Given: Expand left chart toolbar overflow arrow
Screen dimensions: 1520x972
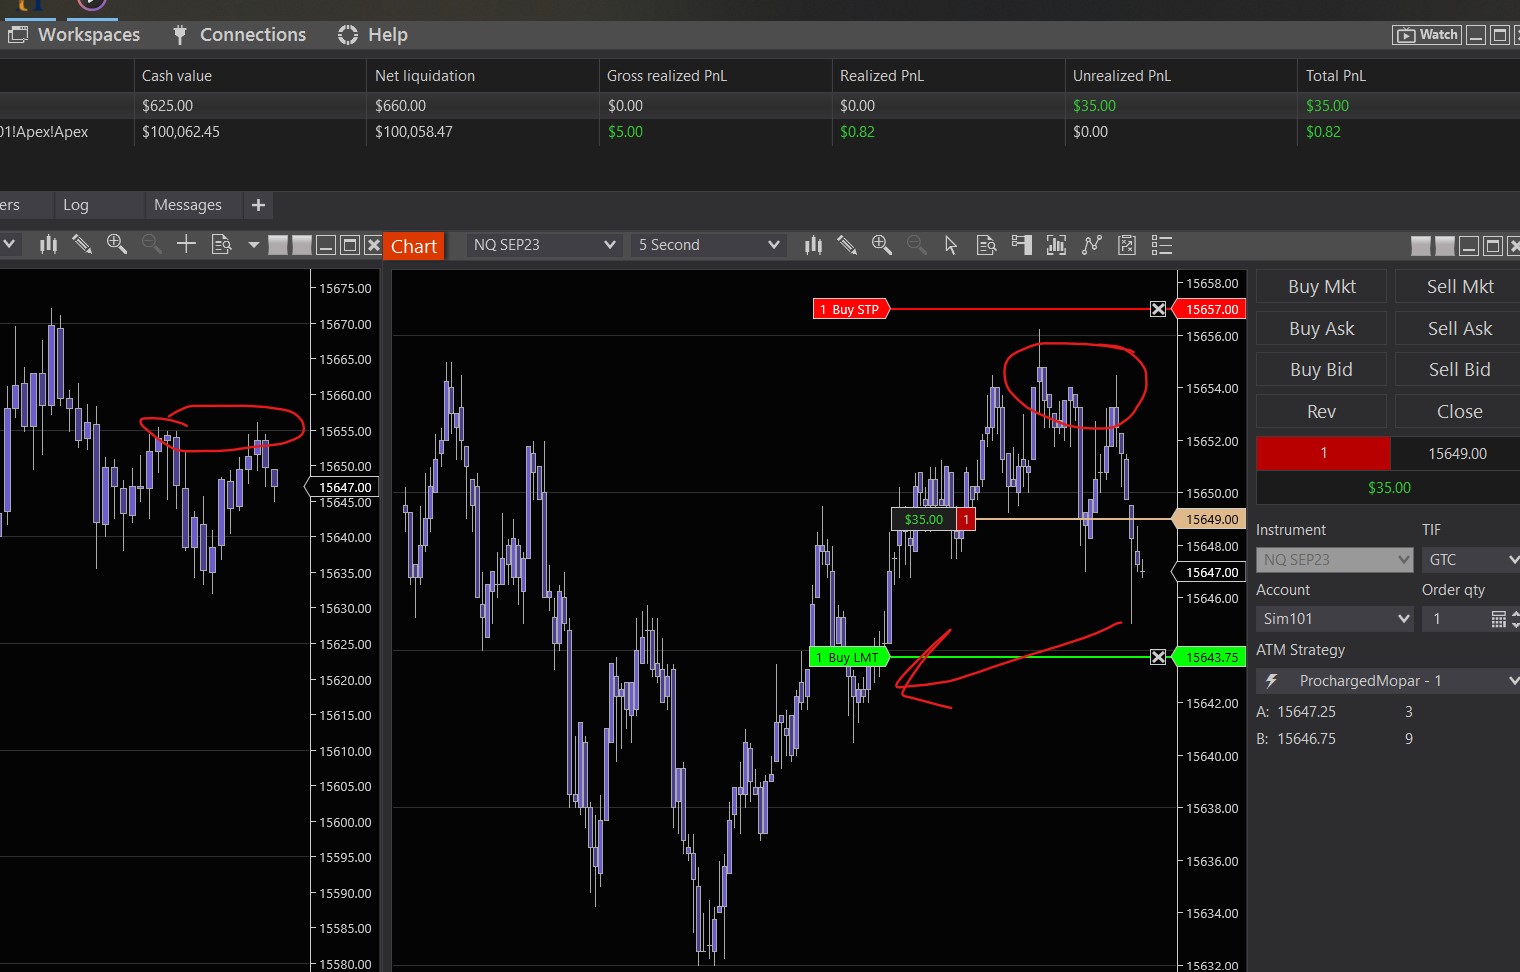Looking at the screenshot, I should (x=253, y=245).
